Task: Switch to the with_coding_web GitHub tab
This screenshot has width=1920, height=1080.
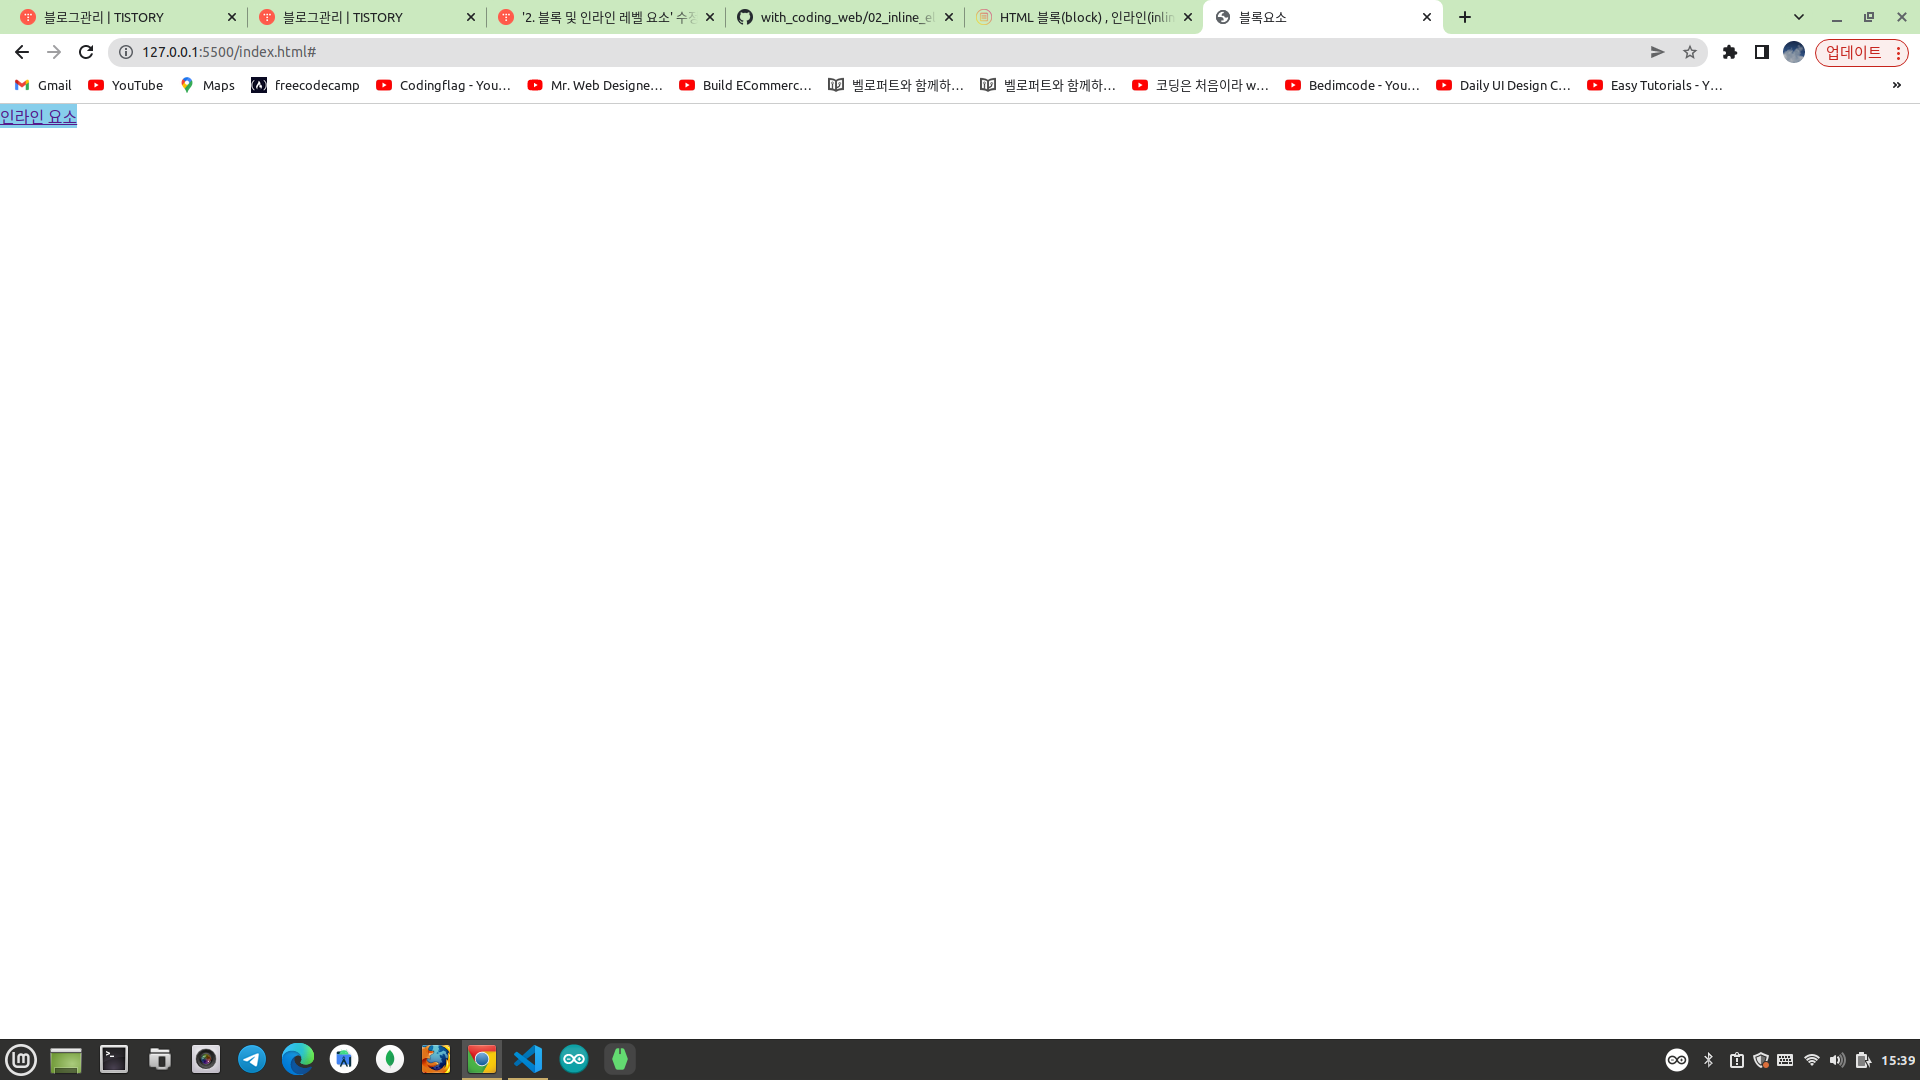Action: pyautogui.click(x=845, y=17)
